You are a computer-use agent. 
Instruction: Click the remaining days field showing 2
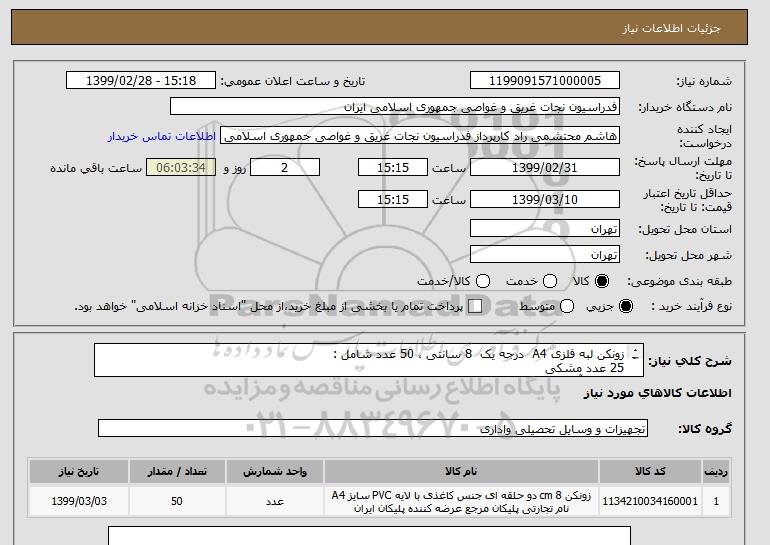(285, 167)
